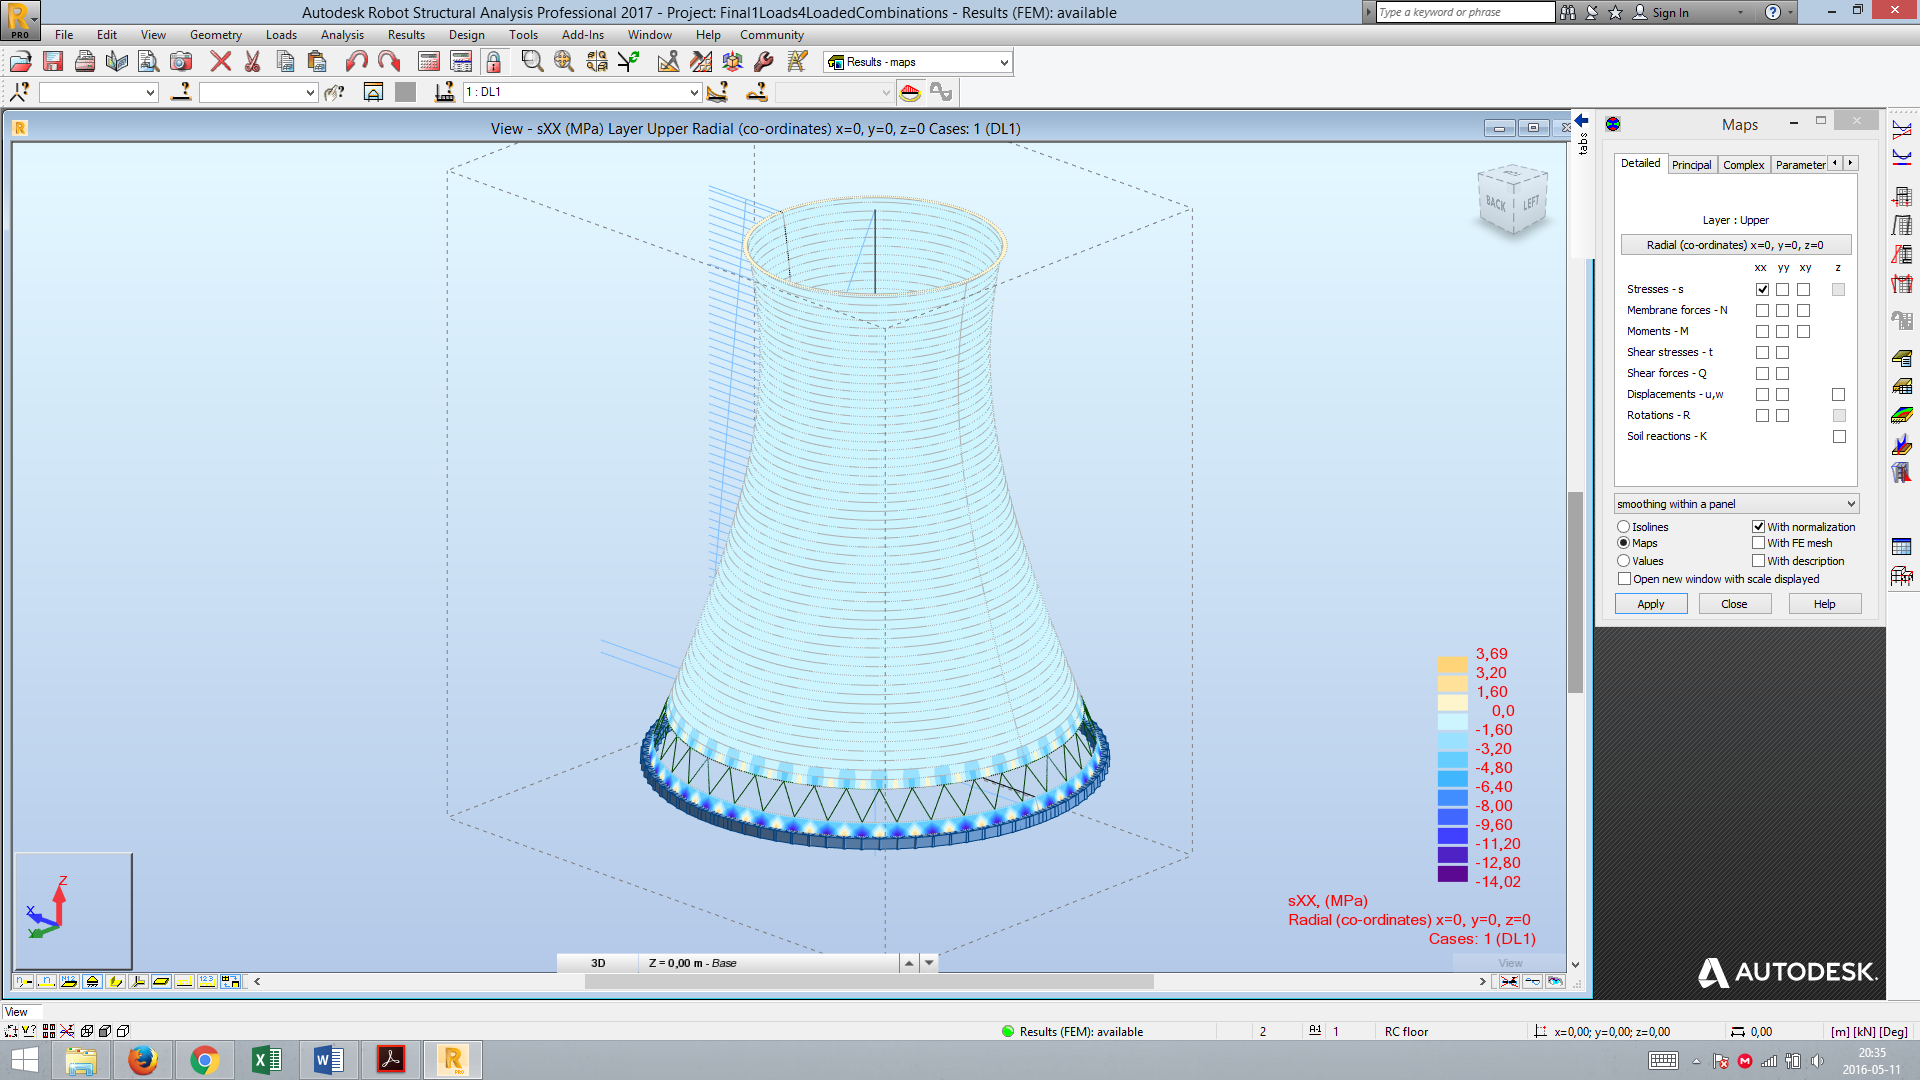Open the Analysis menu
The image size is (1920, 1080).
coord(342,34)
